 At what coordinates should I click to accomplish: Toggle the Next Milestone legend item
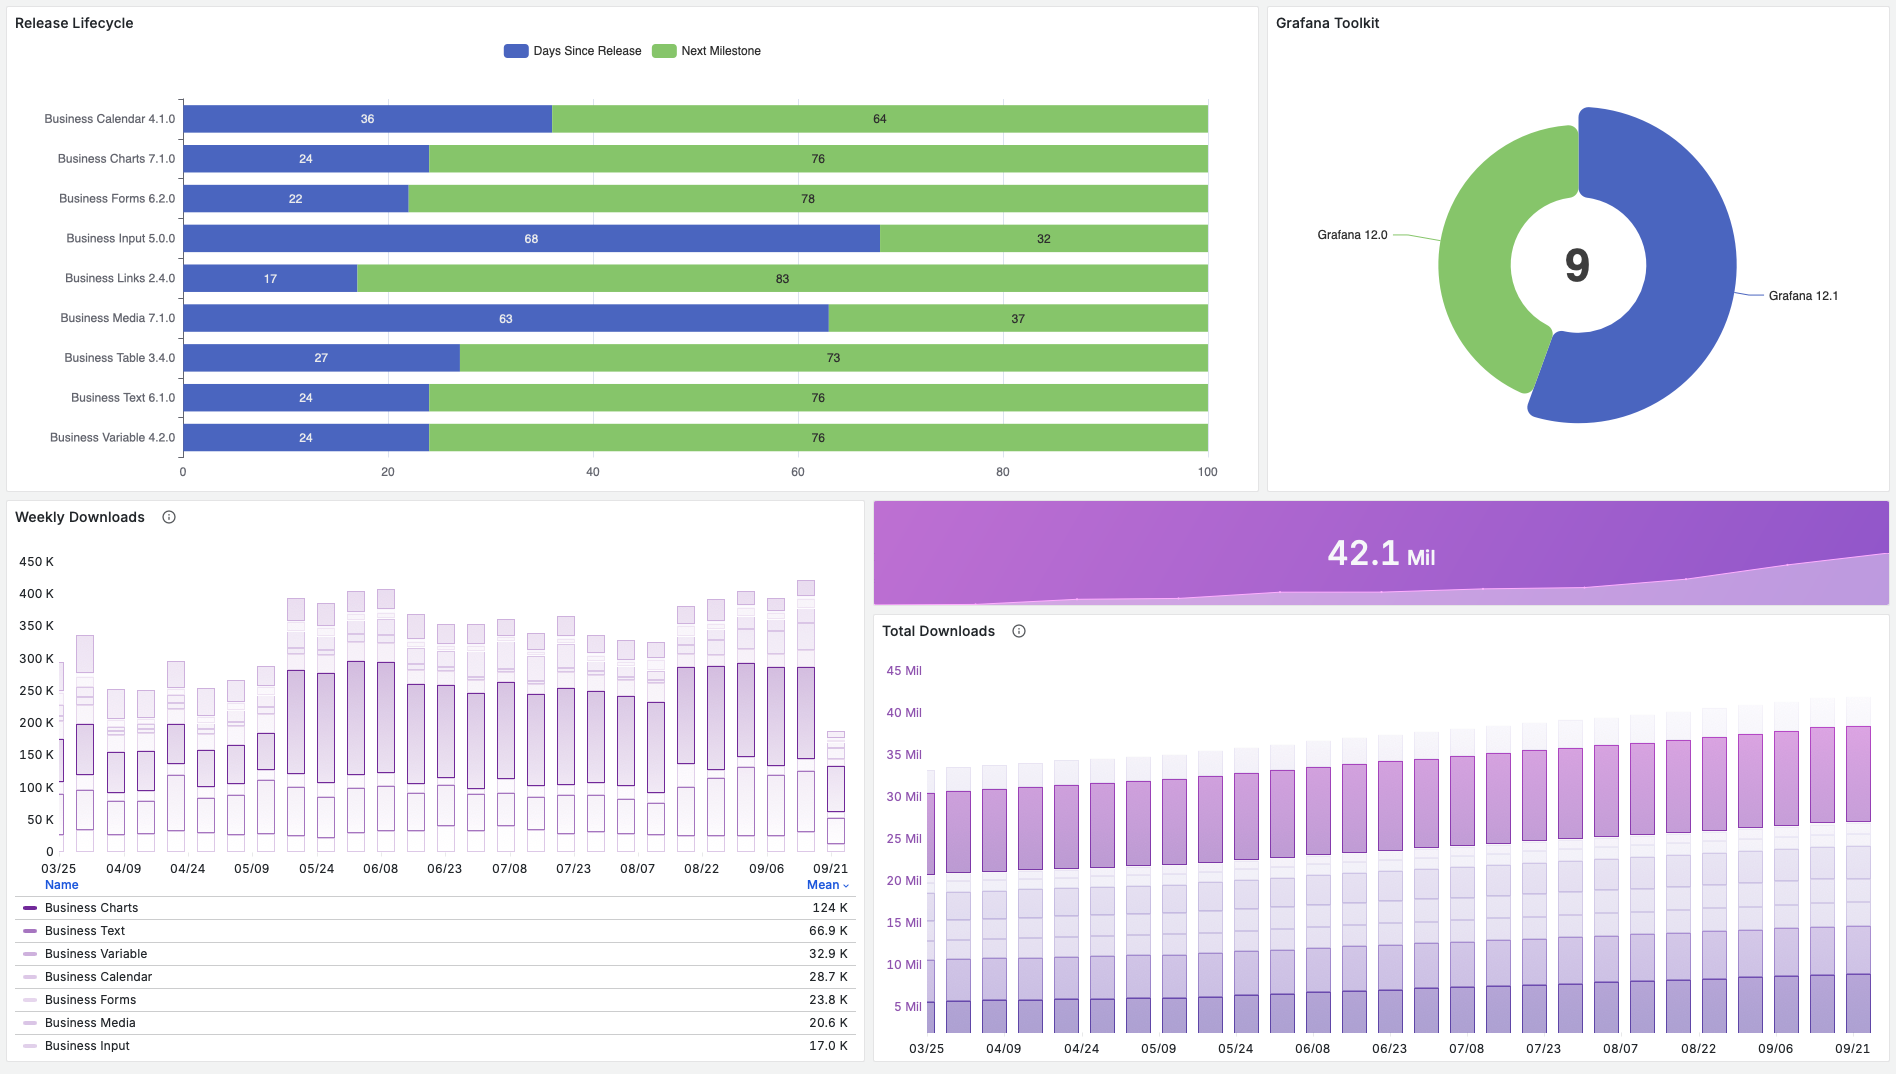pos(707,51)
